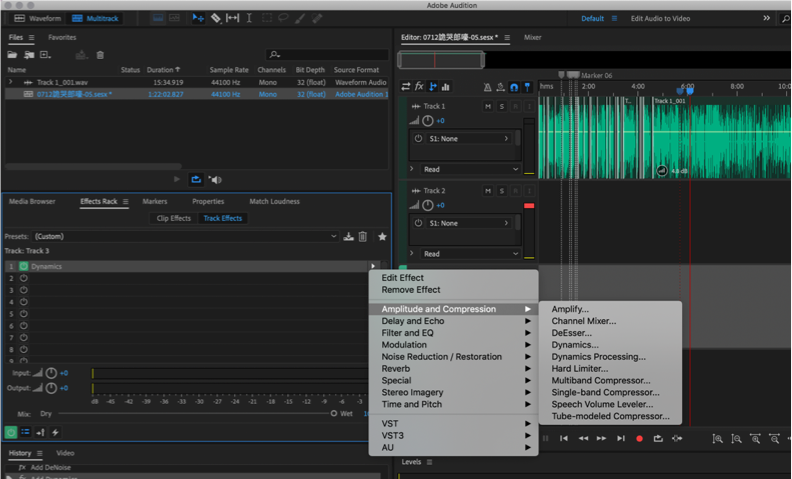The height and width of the screenshot is (479, 792).
Task: Switch to the Clip Effects button
Action: click(x=173, y=218)
